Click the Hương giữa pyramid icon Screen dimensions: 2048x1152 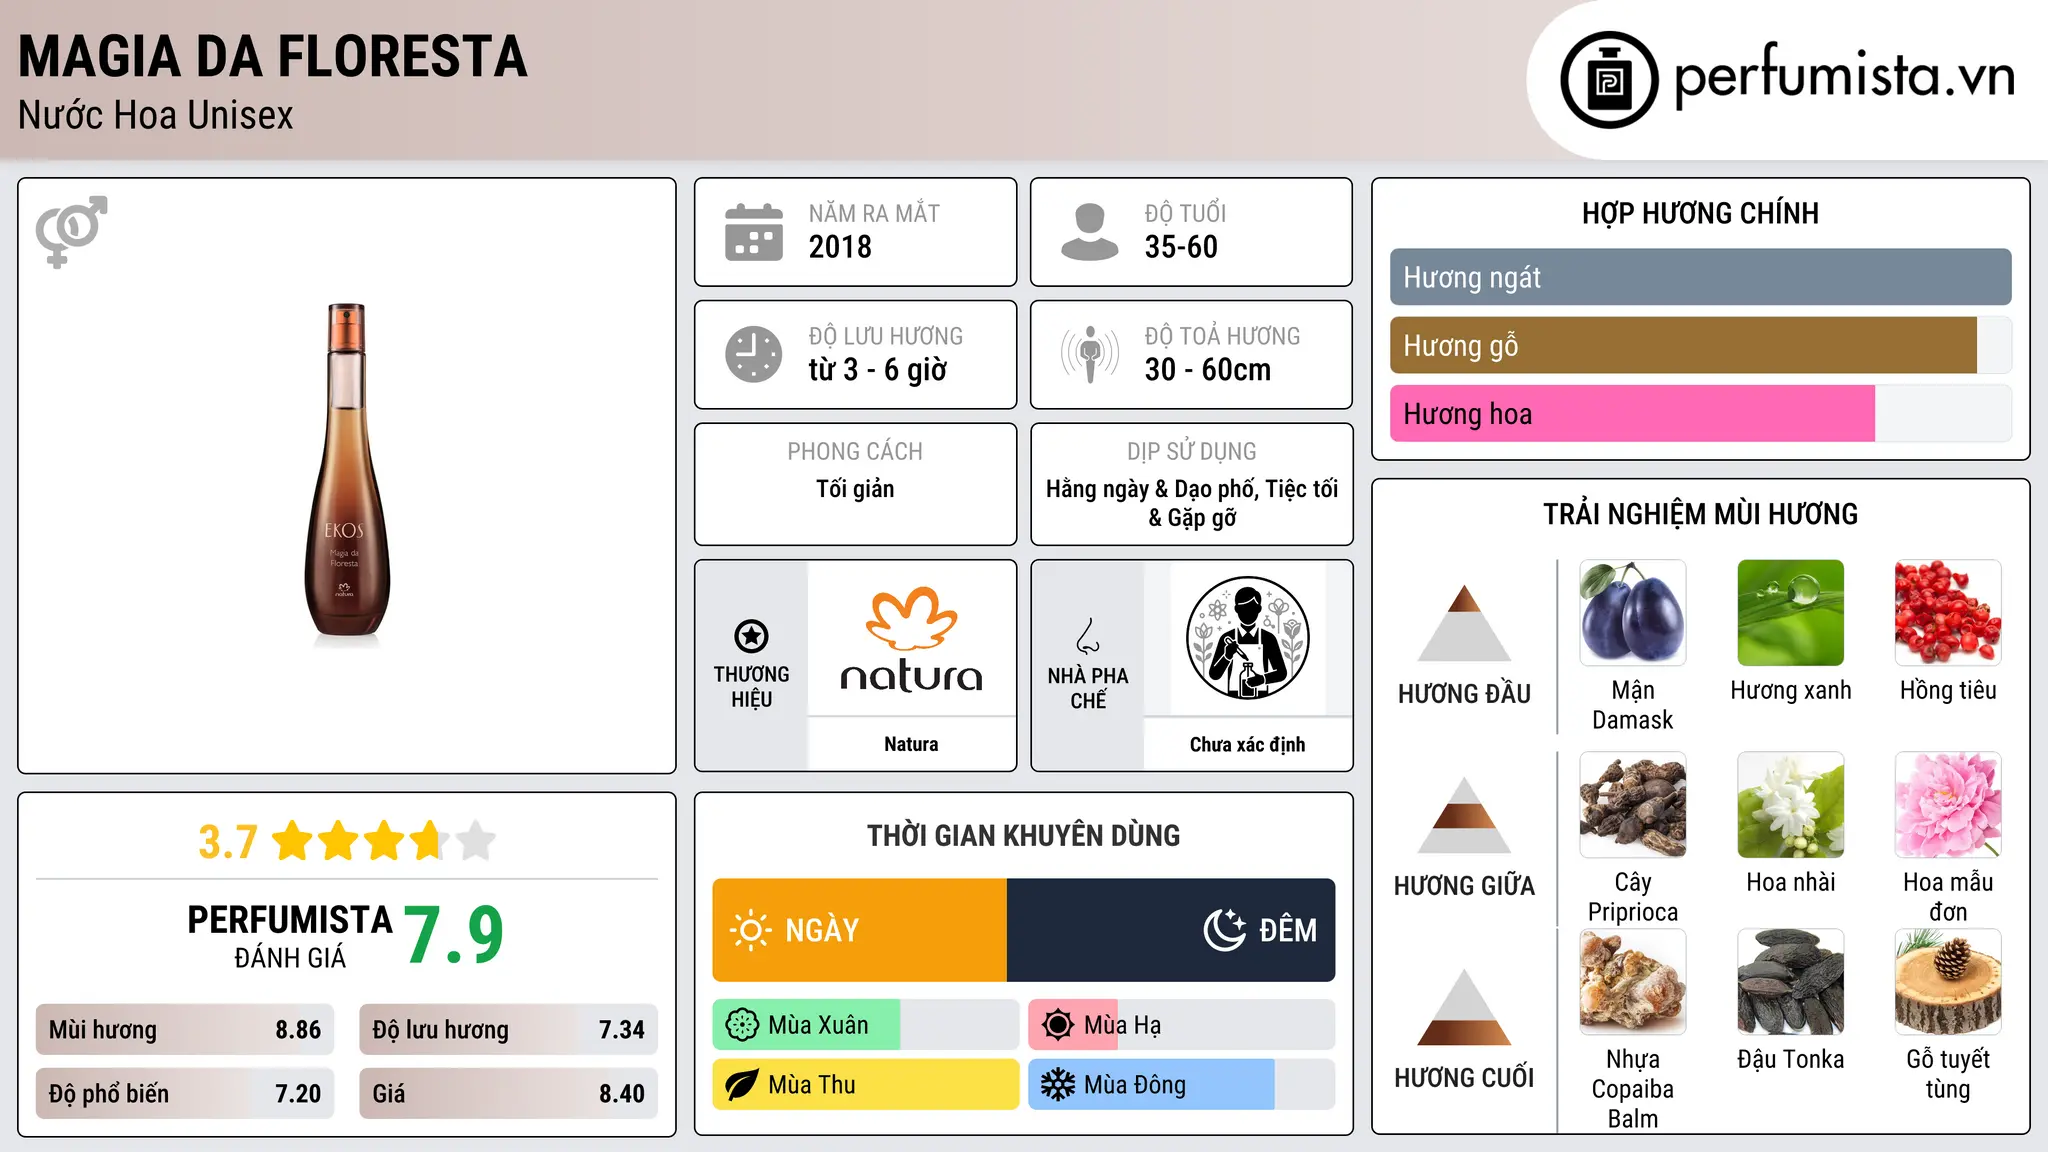(x=1464, y=815)
